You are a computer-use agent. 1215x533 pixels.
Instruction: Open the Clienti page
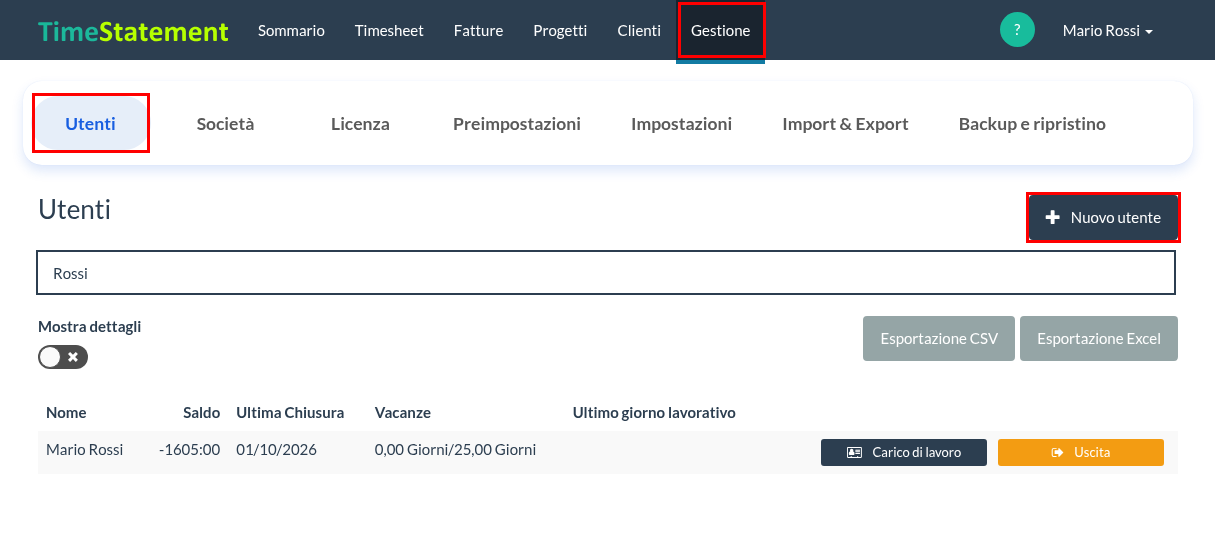[639, 31]
